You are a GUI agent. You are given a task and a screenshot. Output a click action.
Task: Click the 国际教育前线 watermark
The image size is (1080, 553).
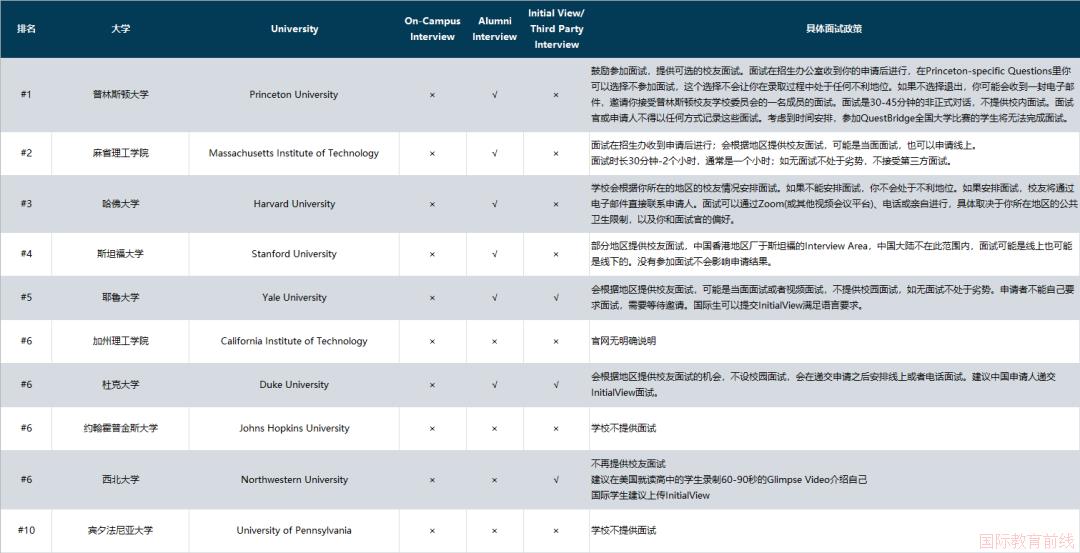(x=1026, y=541)
